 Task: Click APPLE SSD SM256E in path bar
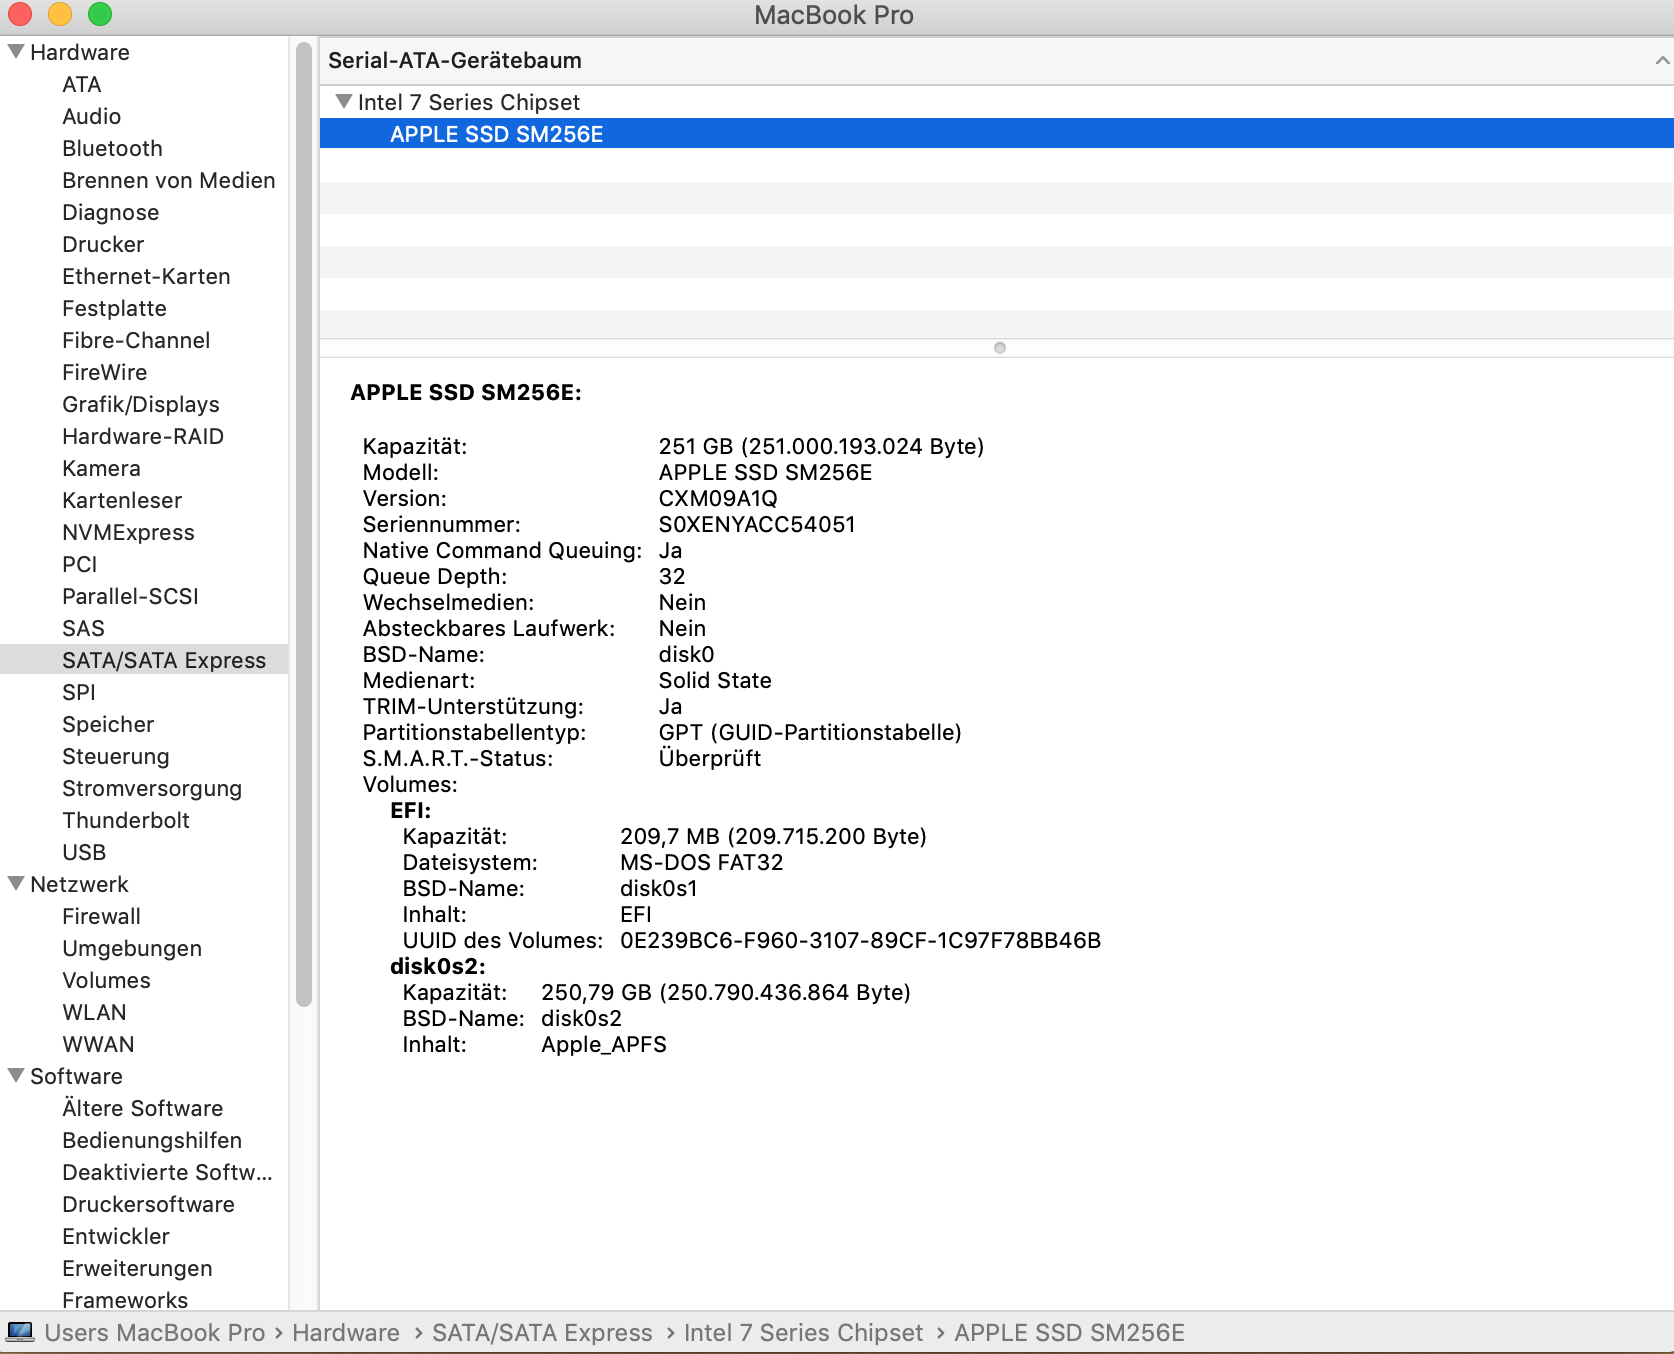tap(1069, 1333)
